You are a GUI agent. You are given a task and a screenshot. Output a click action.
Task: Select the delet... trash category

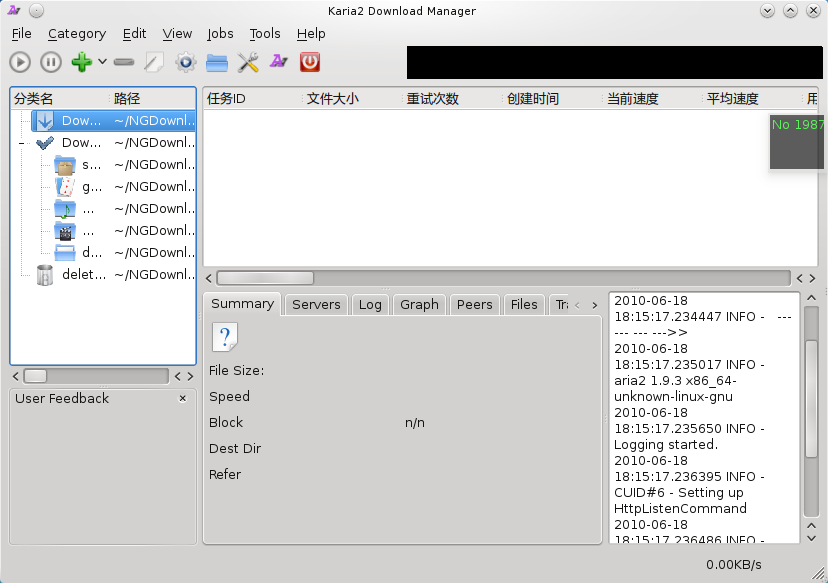point(113,275)
